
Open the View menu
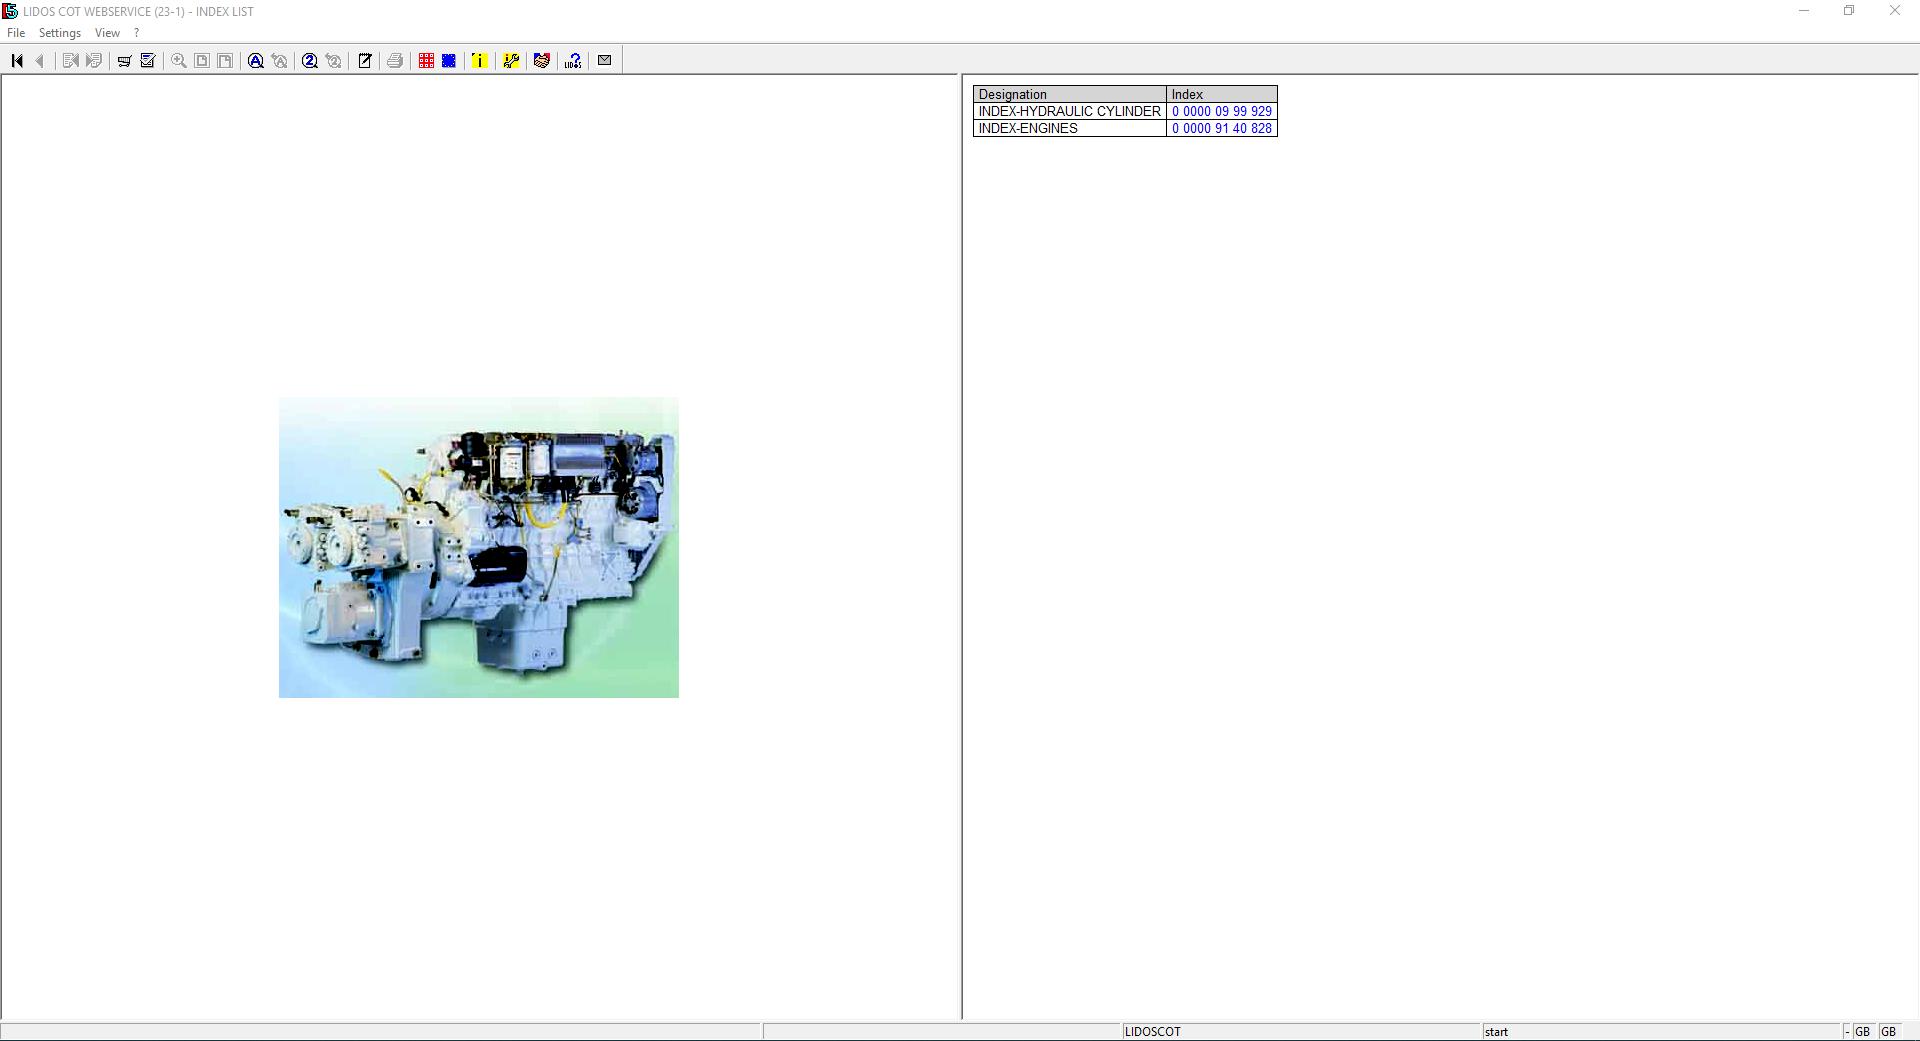(106, 32)
